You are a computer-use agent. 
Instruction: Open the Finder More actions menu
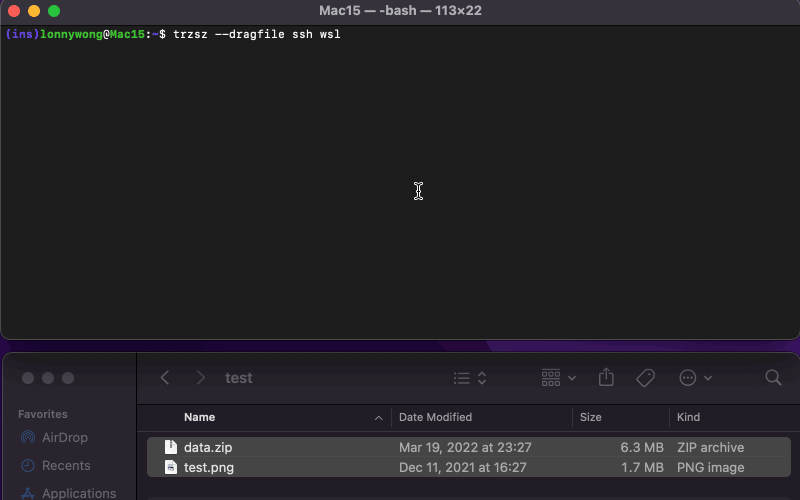pyautogui.click(x=695, y=378)
